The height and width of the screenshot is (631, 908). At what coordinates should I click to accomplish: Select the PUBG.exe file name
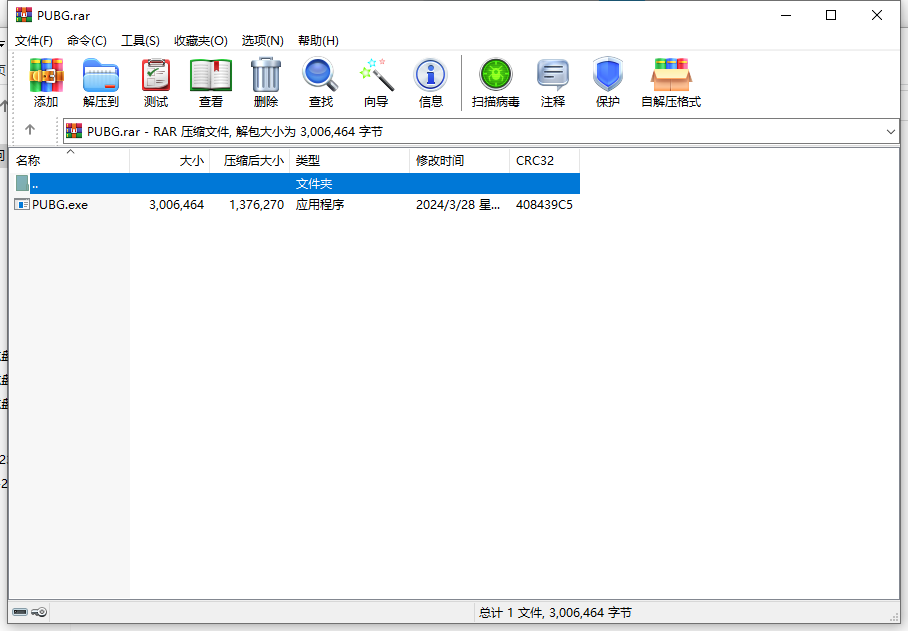[60, 205]
